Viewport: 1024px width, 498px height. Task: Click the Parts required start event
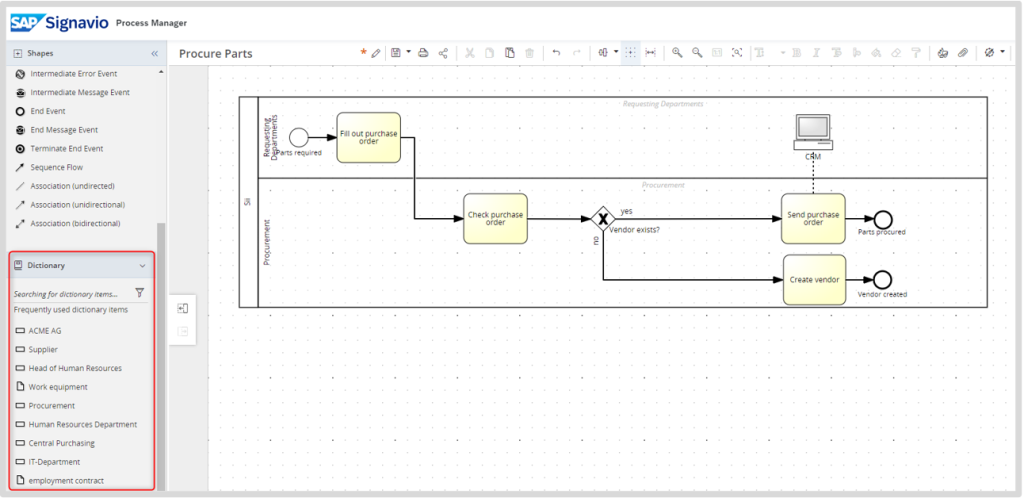pyautogui.click(x=298, y=138)
